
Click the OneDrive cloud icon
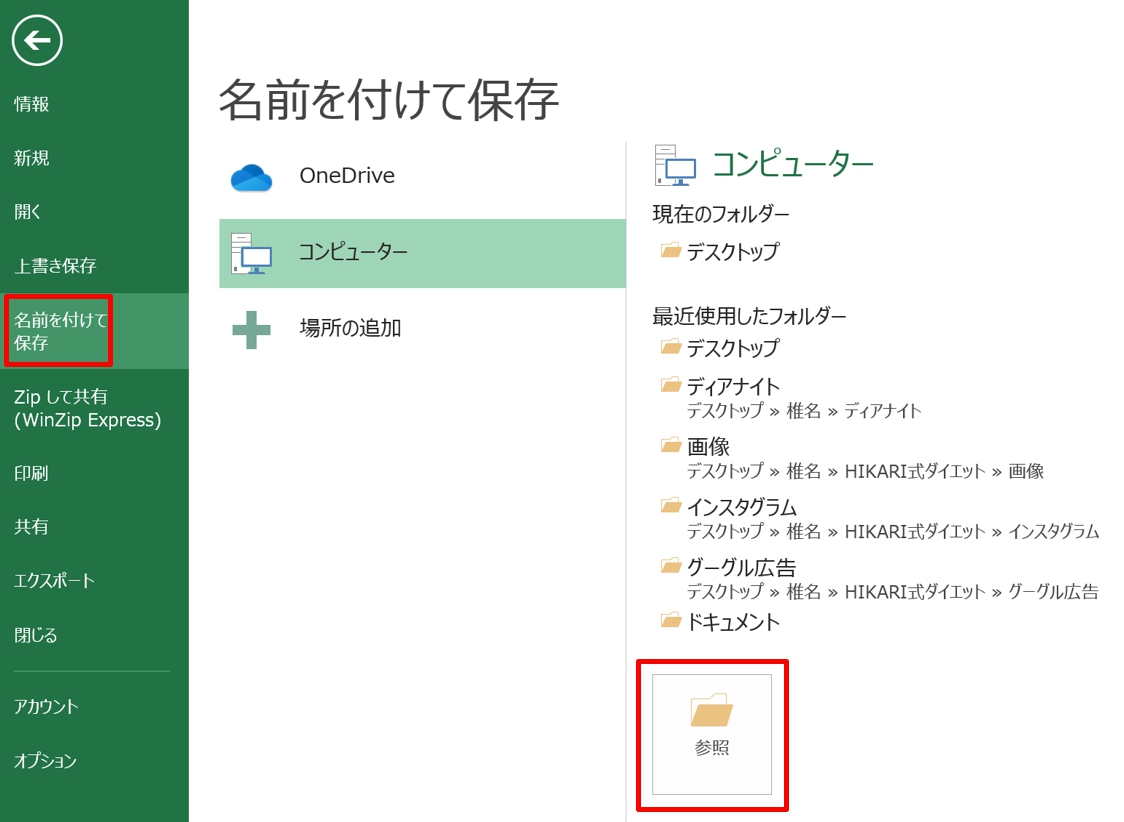tap(252, 178)
